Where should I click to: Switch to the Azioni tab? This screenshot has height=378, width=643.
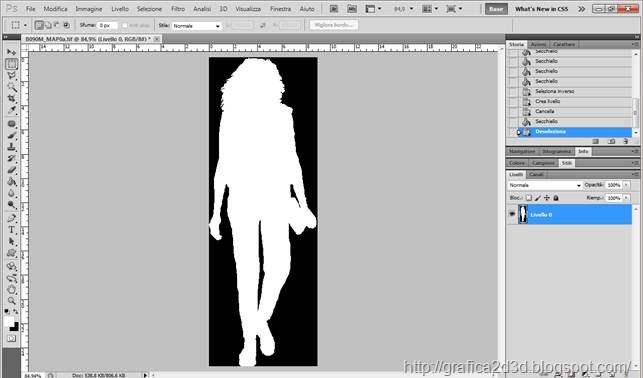click(x=538, y=44)
